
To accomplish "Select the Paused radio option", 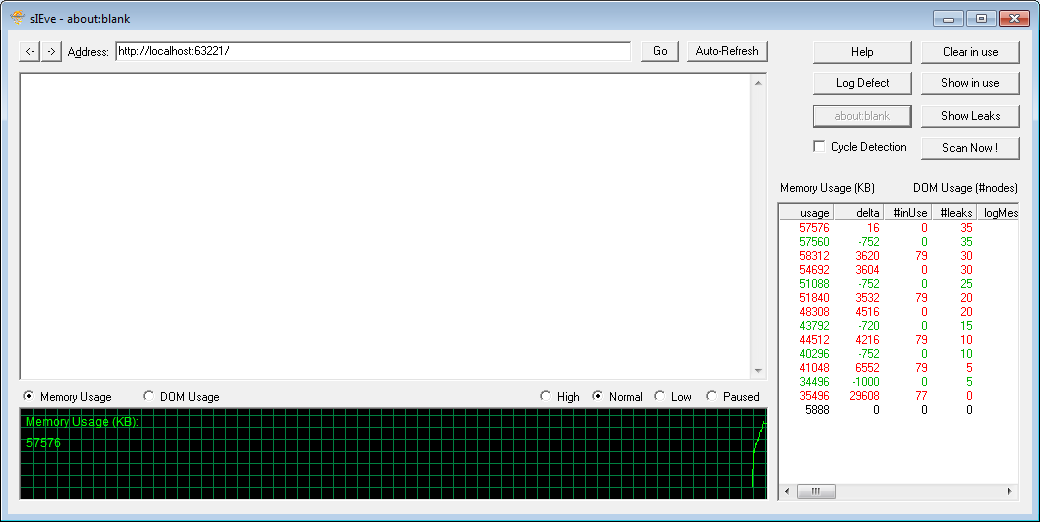I will (712, 396).
